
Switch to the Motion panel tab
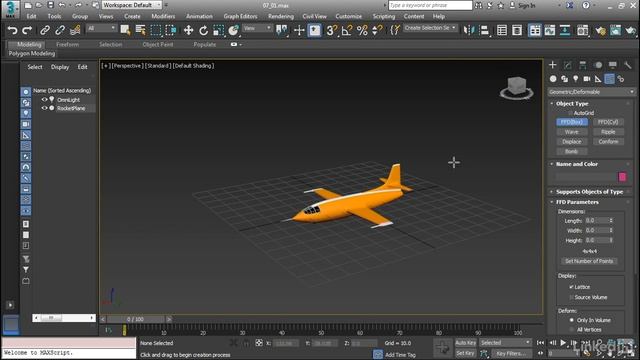[x=598, y=65]
